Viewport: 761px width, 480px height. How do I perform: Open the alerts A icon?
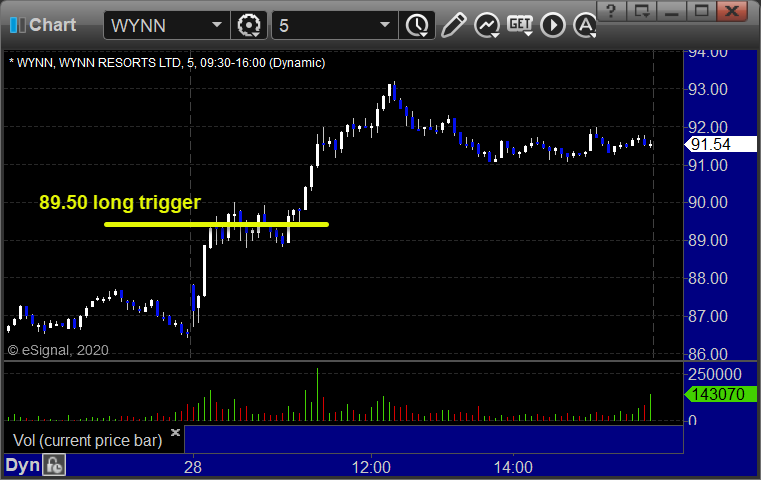point(585,25)
